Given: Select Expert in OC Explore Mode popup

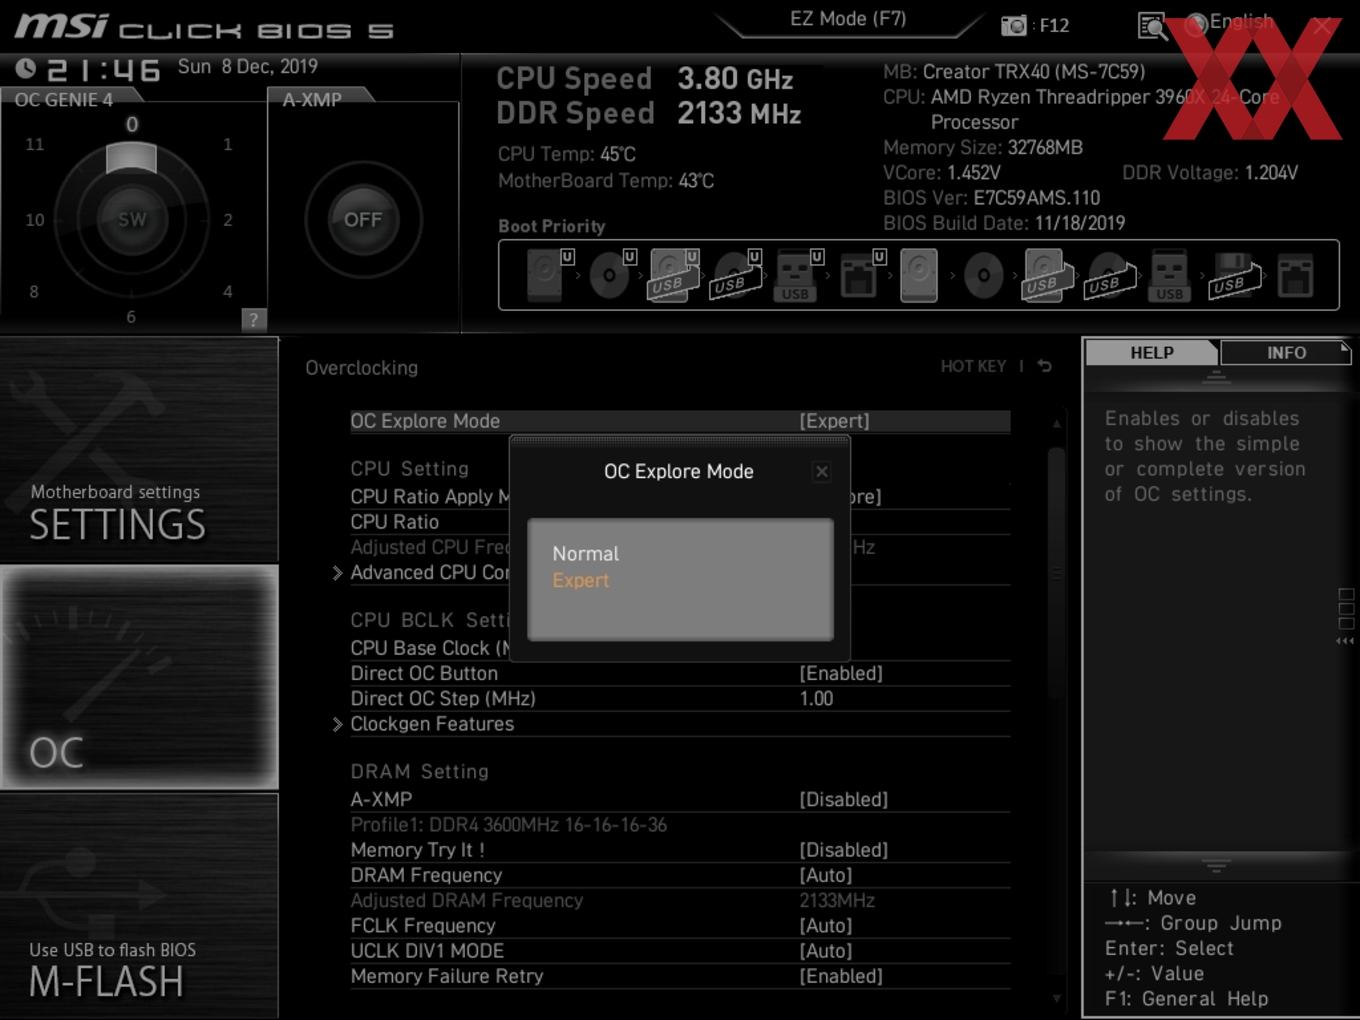Looking at the screenshot, I should coord(580,580).
